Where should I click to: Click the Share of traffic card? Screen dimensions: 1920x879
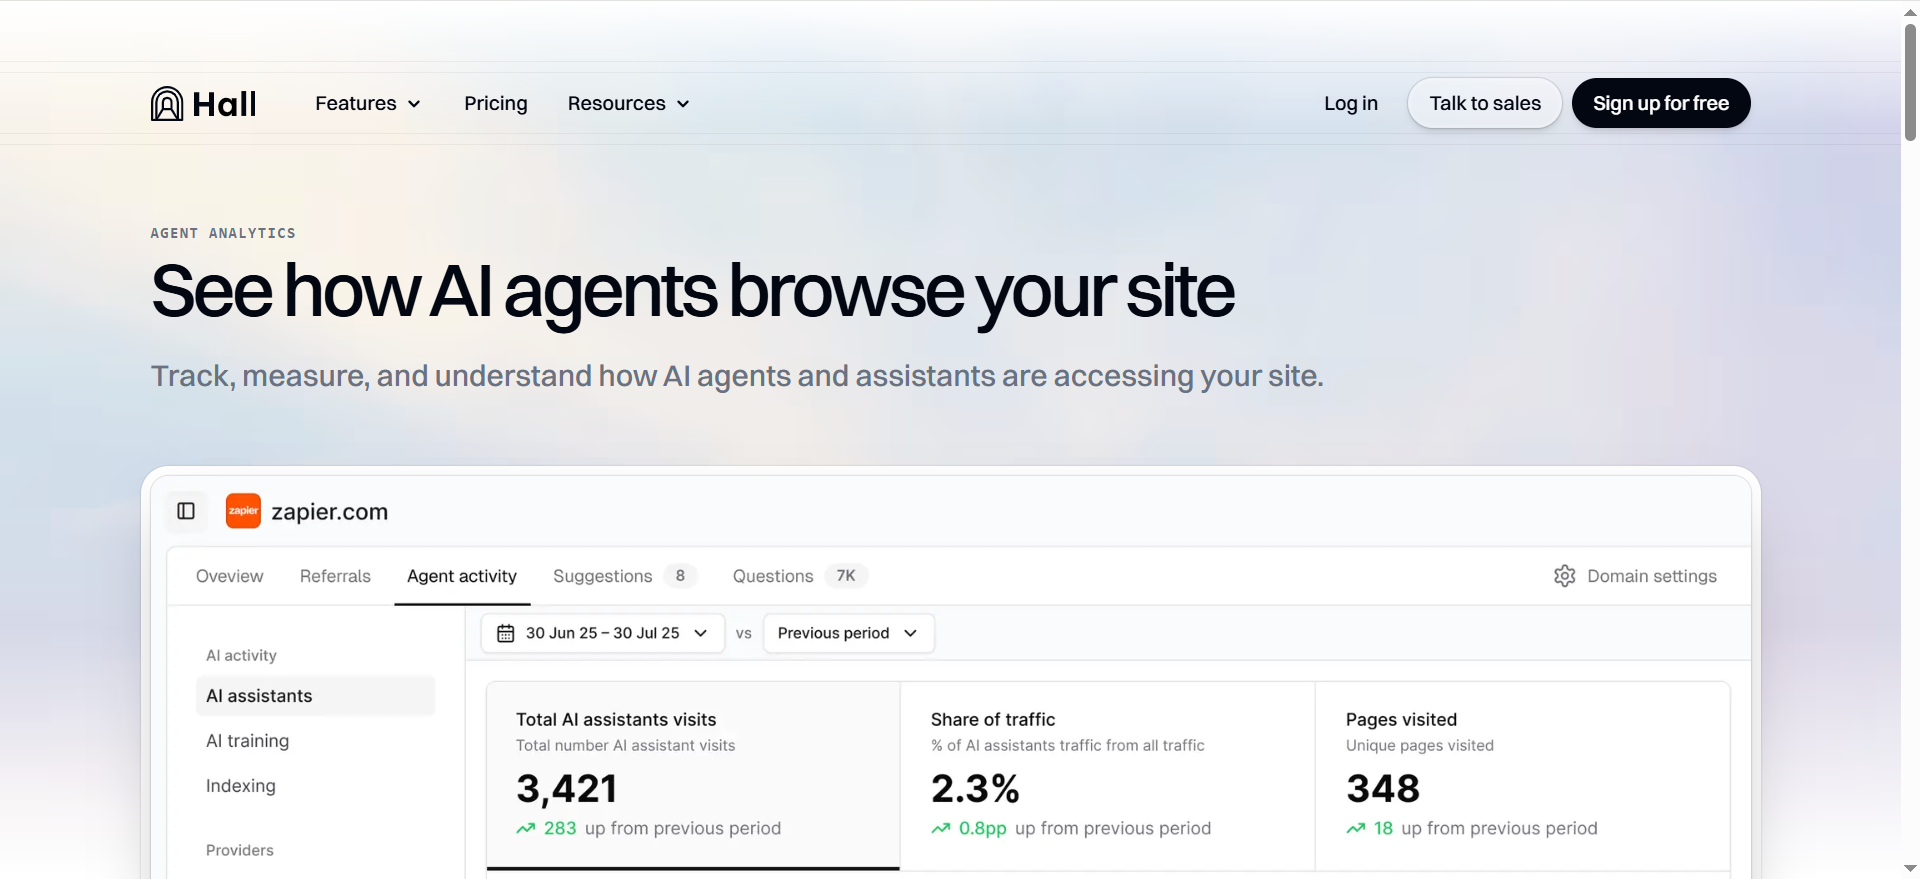1108,776
